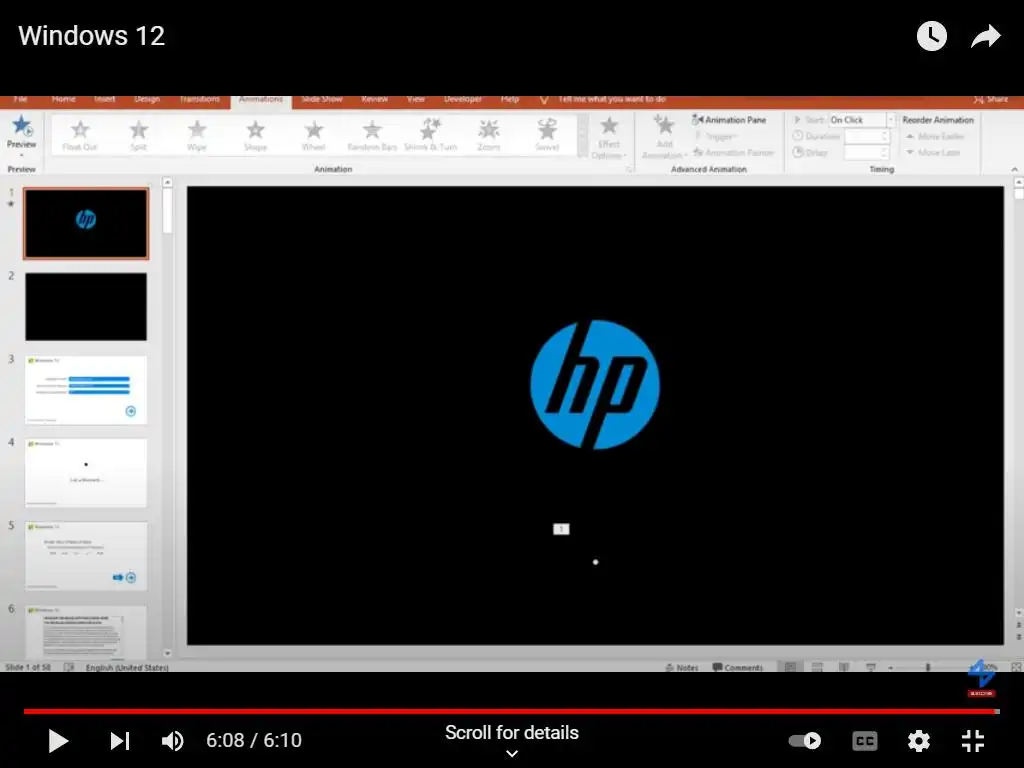Open the Developer ribbon tab
The image size is (1024, 768).
pyautogui.click(x=462, y=99)
